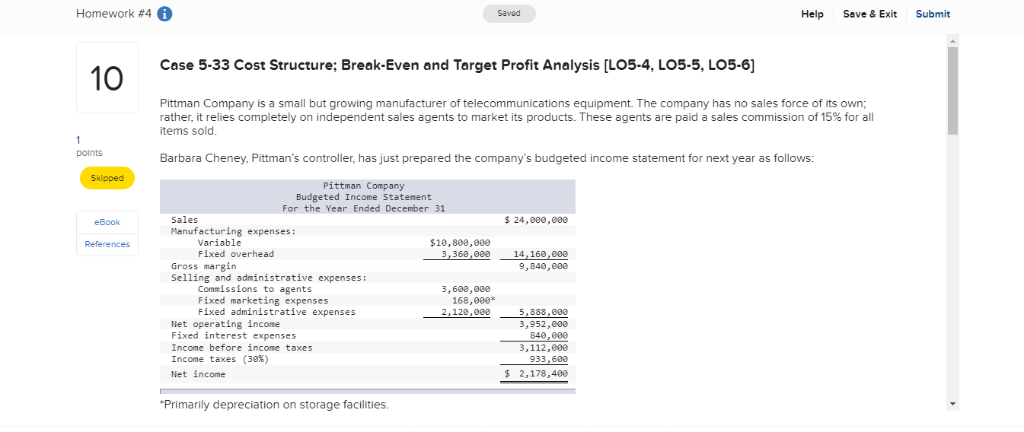The width and height of the screenshot is (1024, 432).
Task: Click income before taxes value 3,112,000
Action: point(543,348)
